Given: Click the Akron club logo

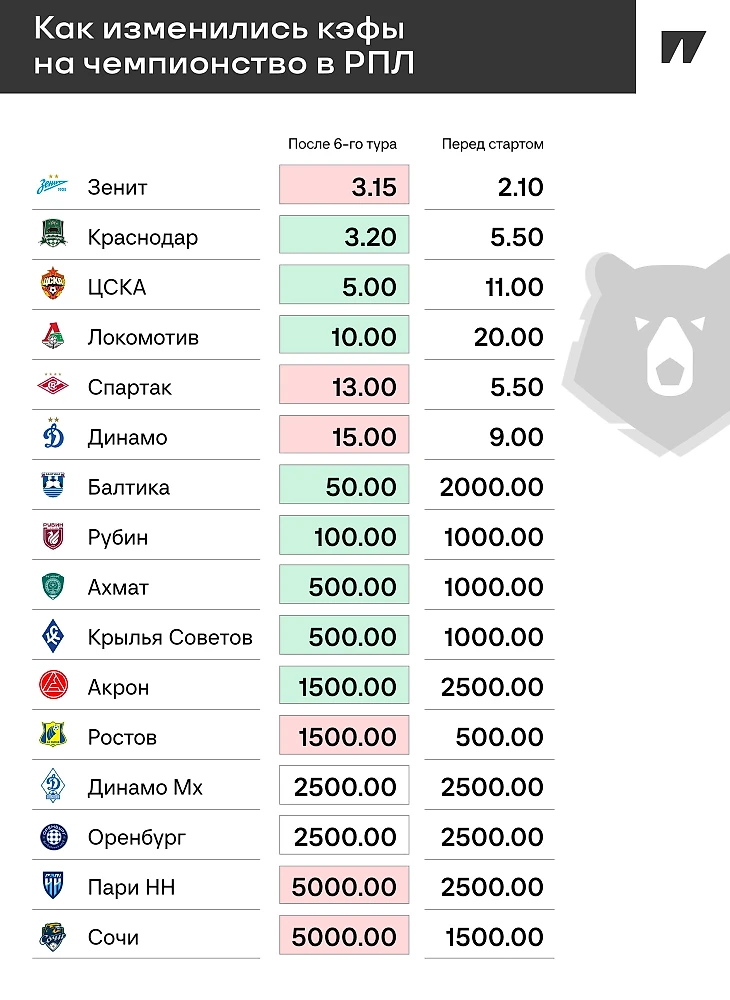Looking at the screenshot, I should pyautogui.click(x=53, y=686).
